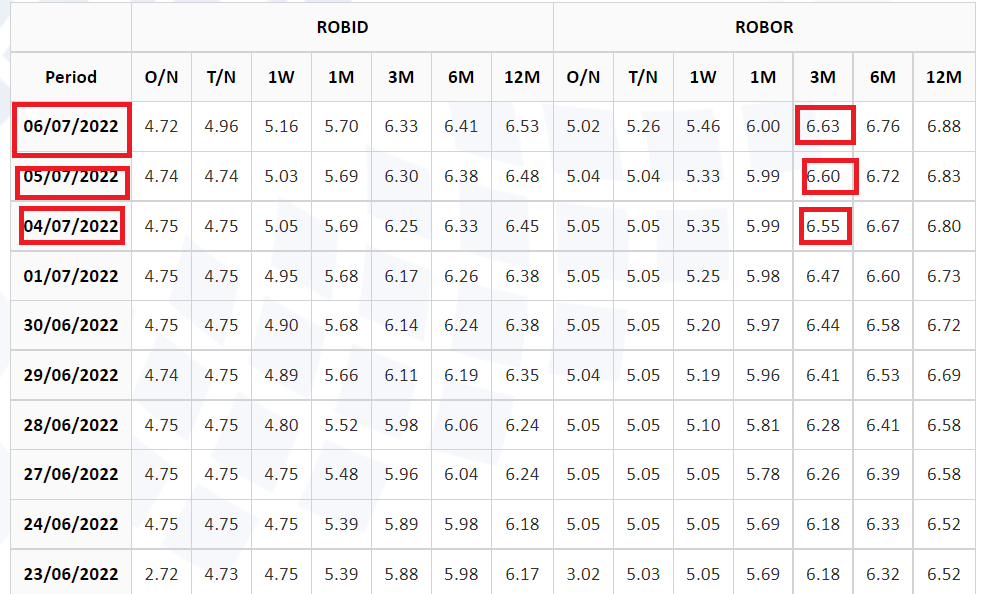Click the highlighted date 05/07/2022
The height and width of the screenshot is (594, 988).
[x=71, y=176]
